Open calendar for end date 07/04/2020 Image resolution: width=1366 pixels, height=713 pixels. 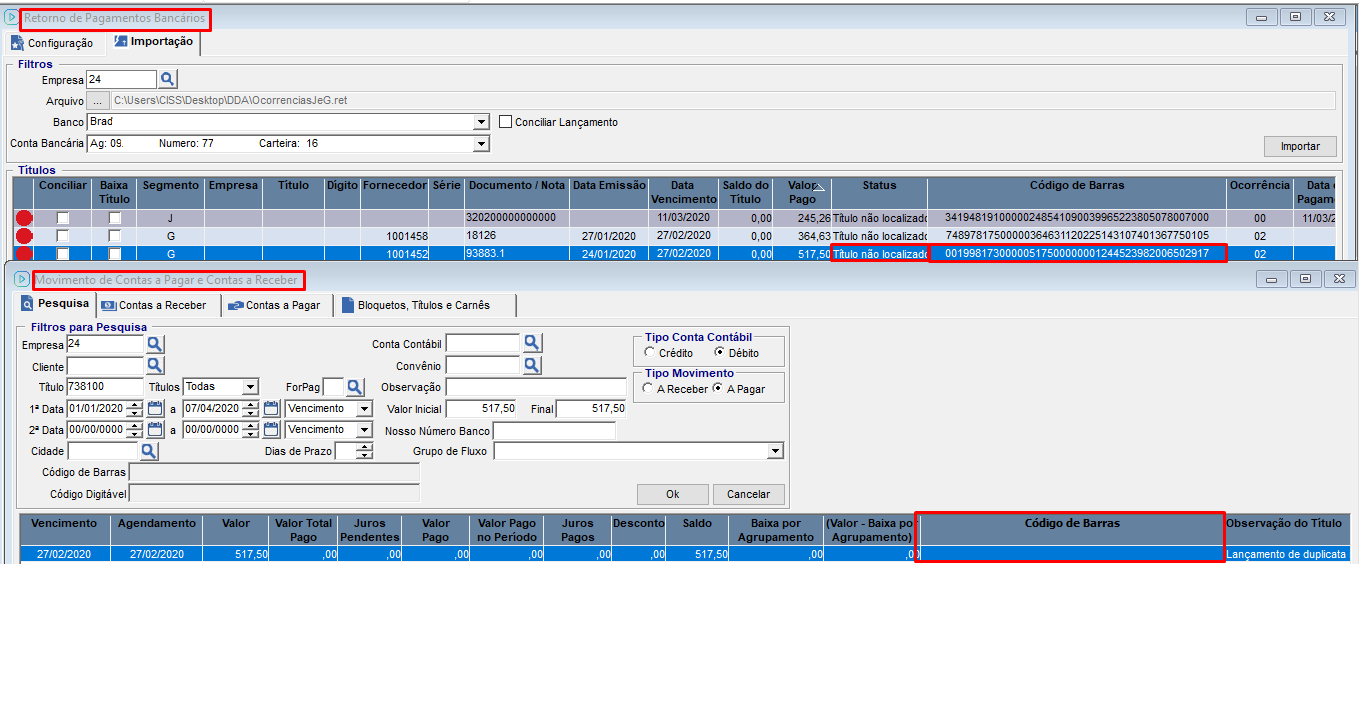[271, 408]
